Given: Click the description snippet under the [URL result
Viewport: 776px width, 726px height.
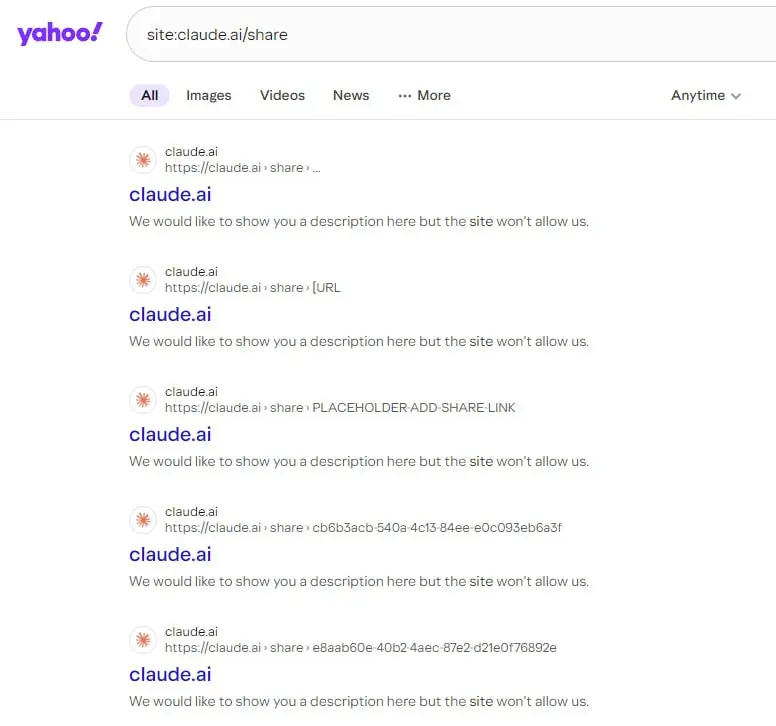Looking at the screenshot, I should click(x=359, y=341).
